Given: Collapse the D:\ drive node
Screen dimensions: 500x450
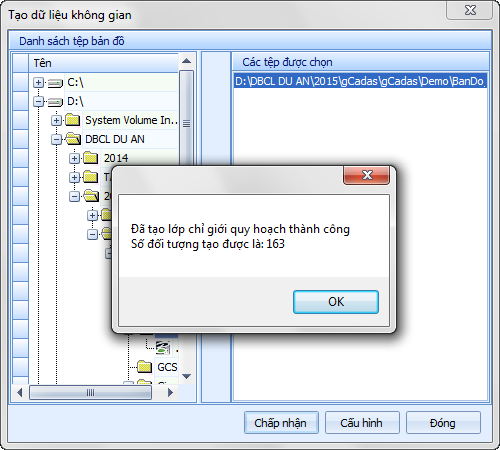Looking at the screenshot, I should (39, 101).
